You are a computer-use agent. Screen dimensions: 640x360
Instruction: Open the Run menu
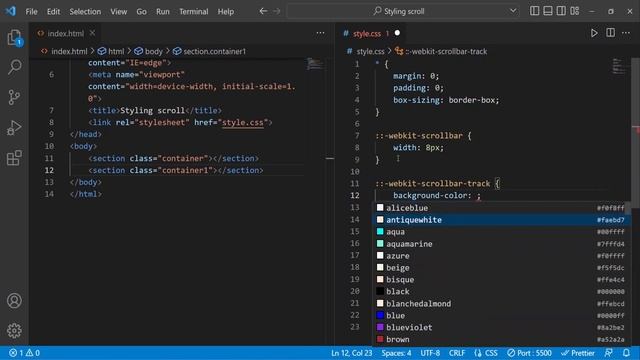pos(162,11)
